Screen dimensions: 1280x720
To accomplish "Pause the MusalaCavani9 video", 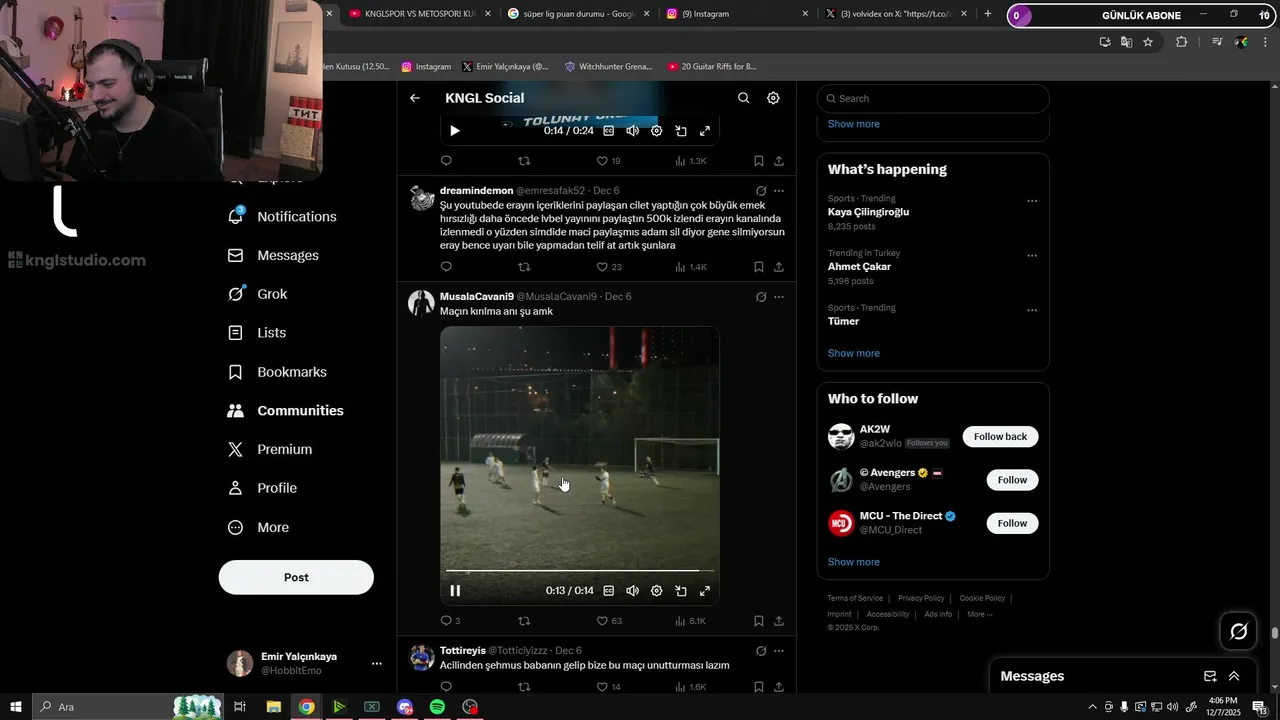I will [455, 591].
